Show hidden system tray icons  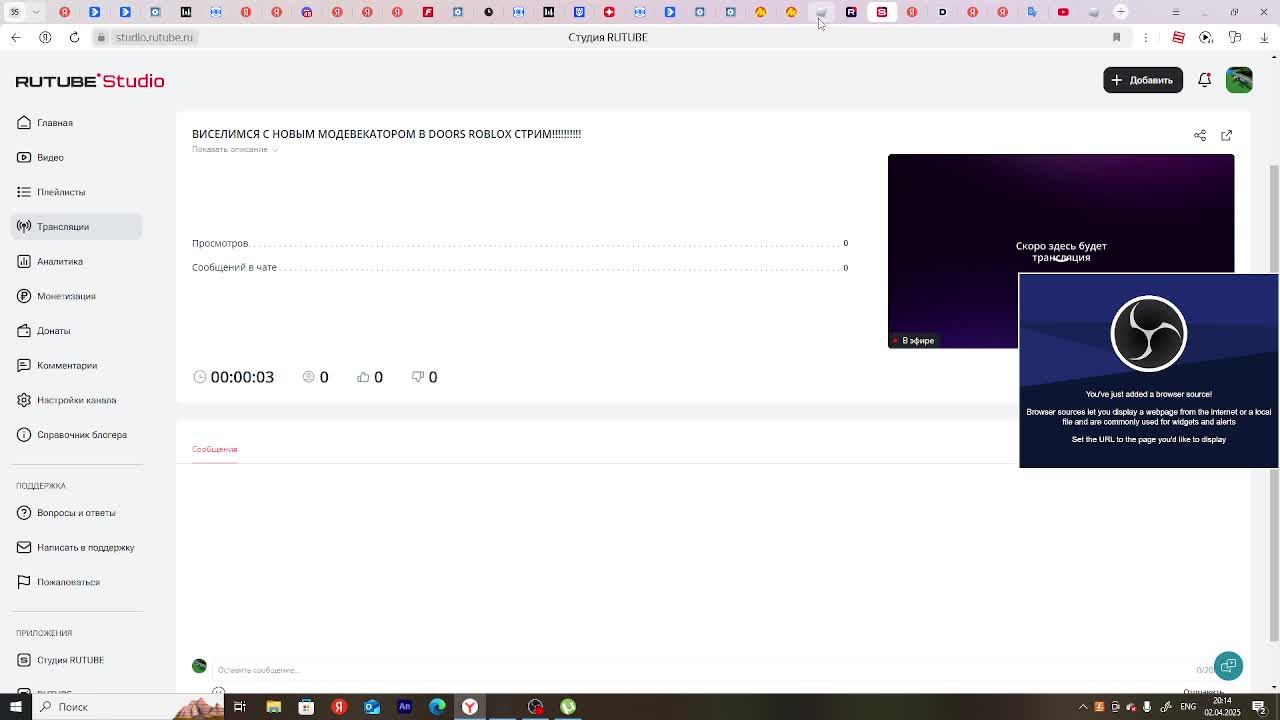click(x=1083, y=707)
